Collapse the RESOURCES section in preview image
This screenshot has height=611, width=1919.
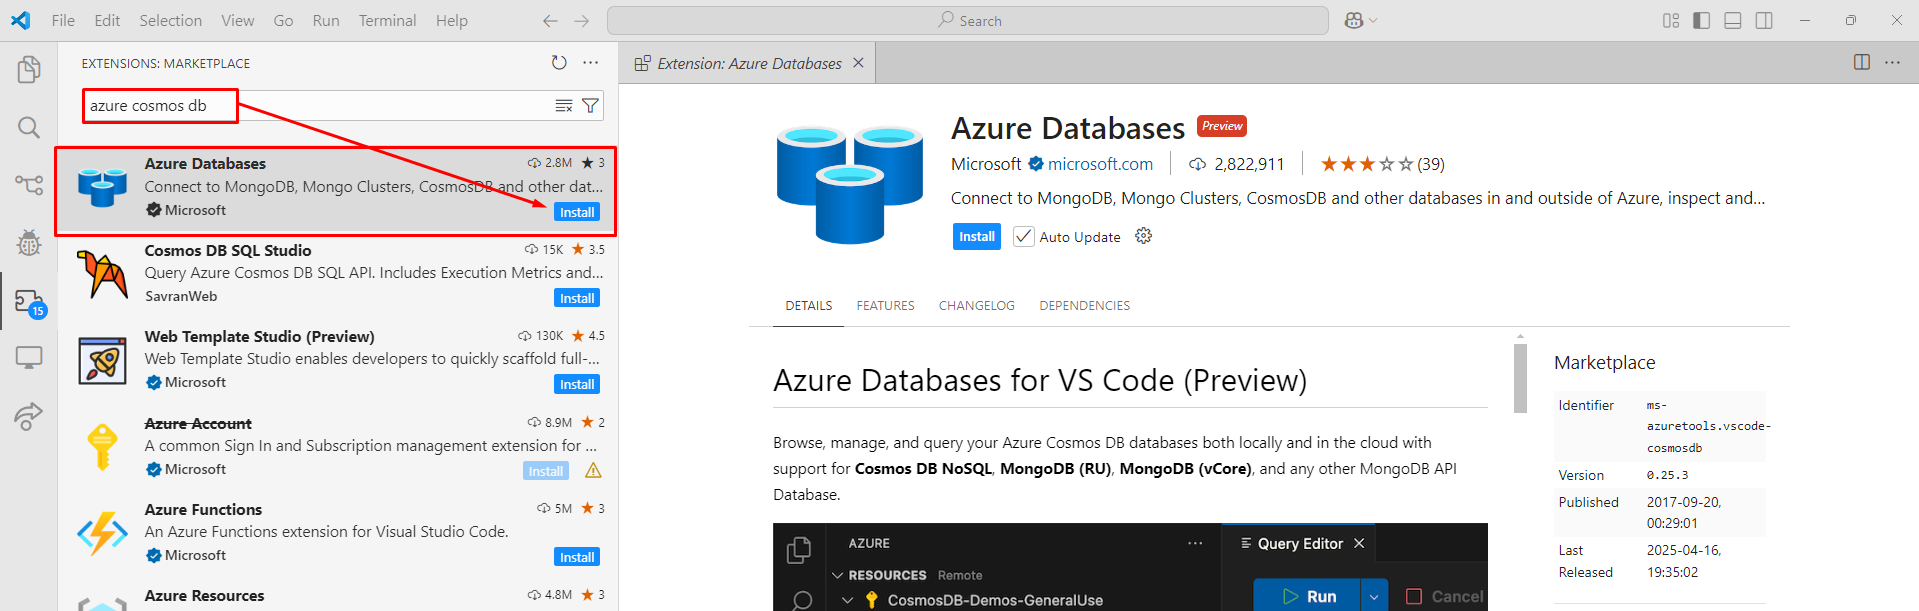pos(838,575)
